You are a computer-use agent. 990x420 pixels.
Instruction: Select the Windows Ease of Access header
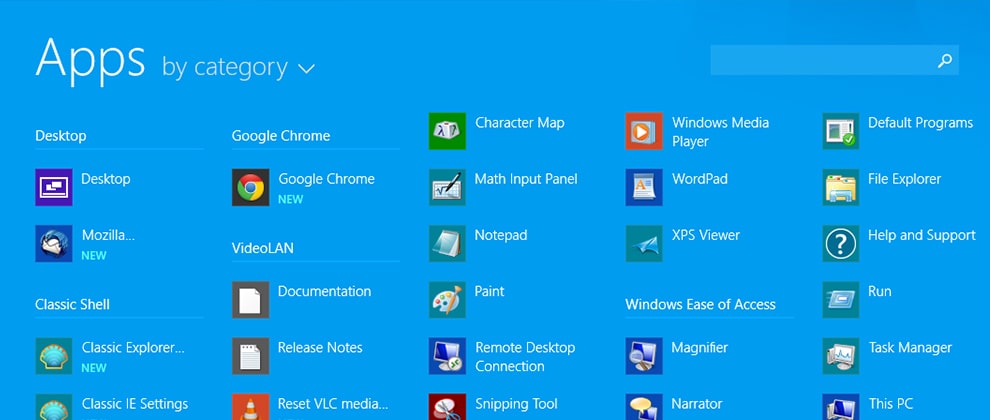700,304
